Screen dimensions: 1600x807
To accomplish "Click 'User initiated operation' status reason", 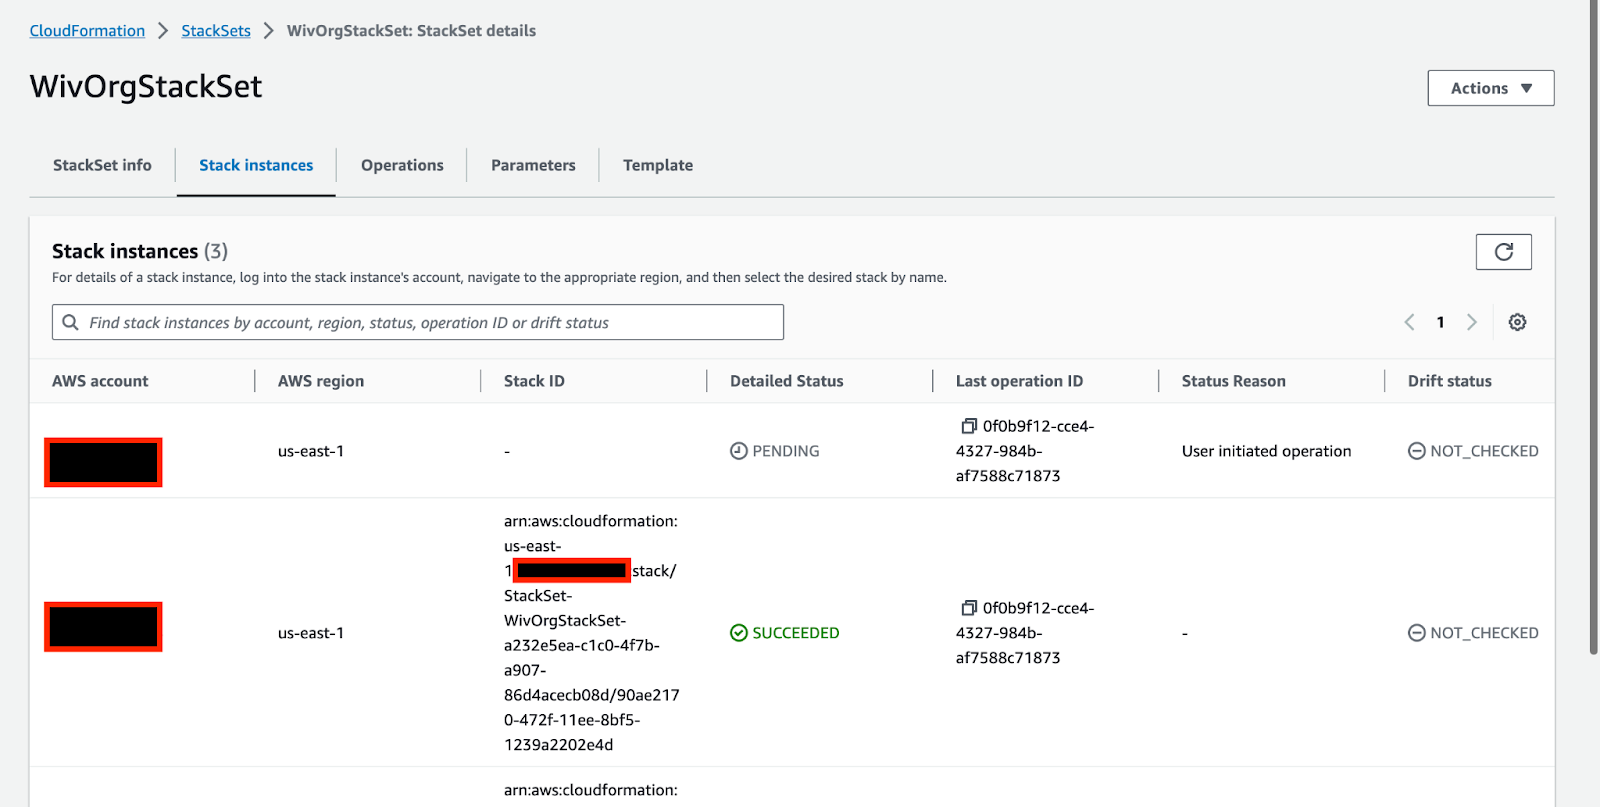I will (x=1266, y=451).
